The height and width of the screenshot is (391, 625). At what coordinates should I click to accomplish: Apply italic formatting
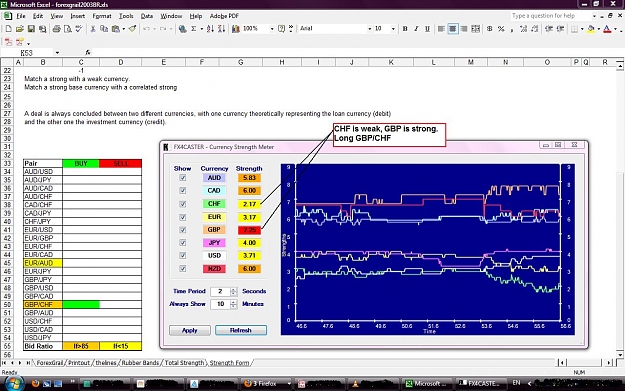pos(416,29)
